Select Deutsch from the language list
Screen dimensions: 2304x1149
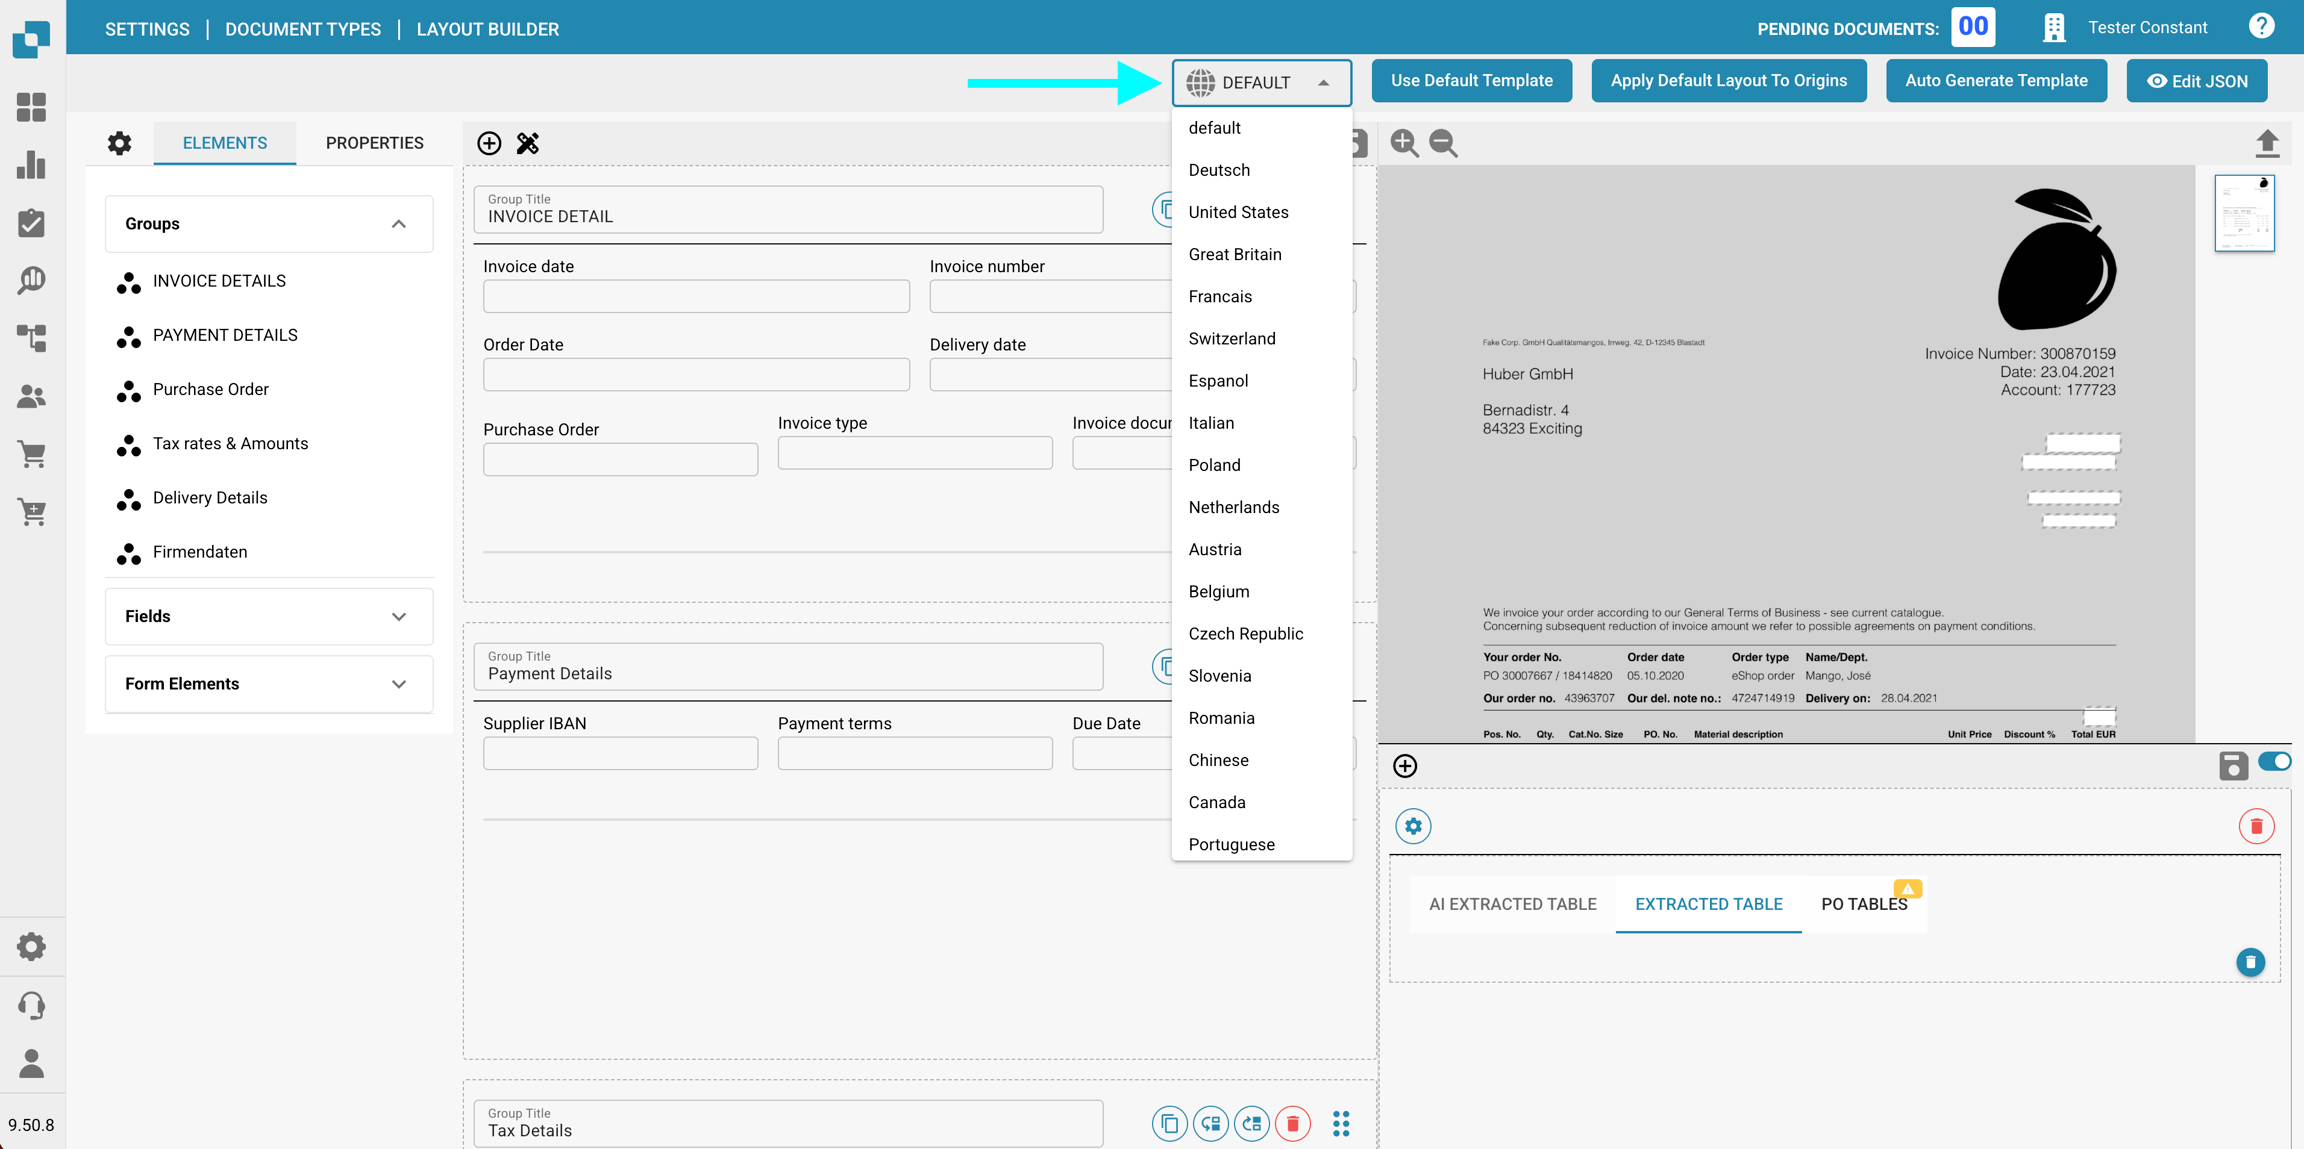pyautogui.click(x=1219, y=170)
